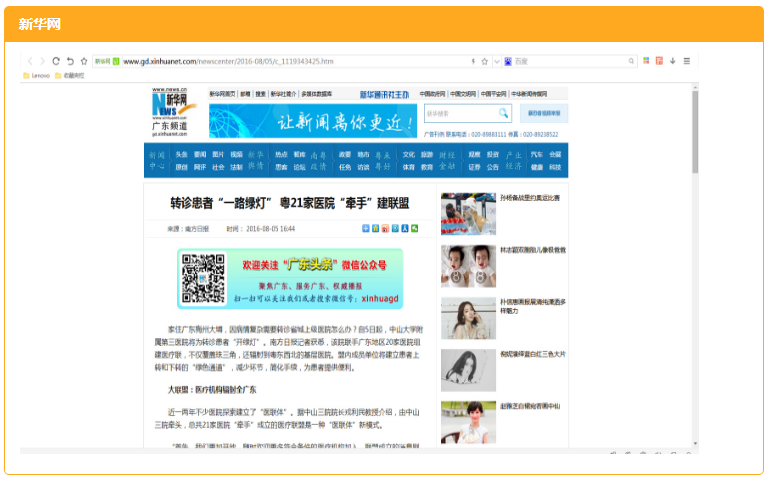Click the undo/restore arrow icon beside refresh
This screenshot has width=768, height=480.
pos(70,61)
